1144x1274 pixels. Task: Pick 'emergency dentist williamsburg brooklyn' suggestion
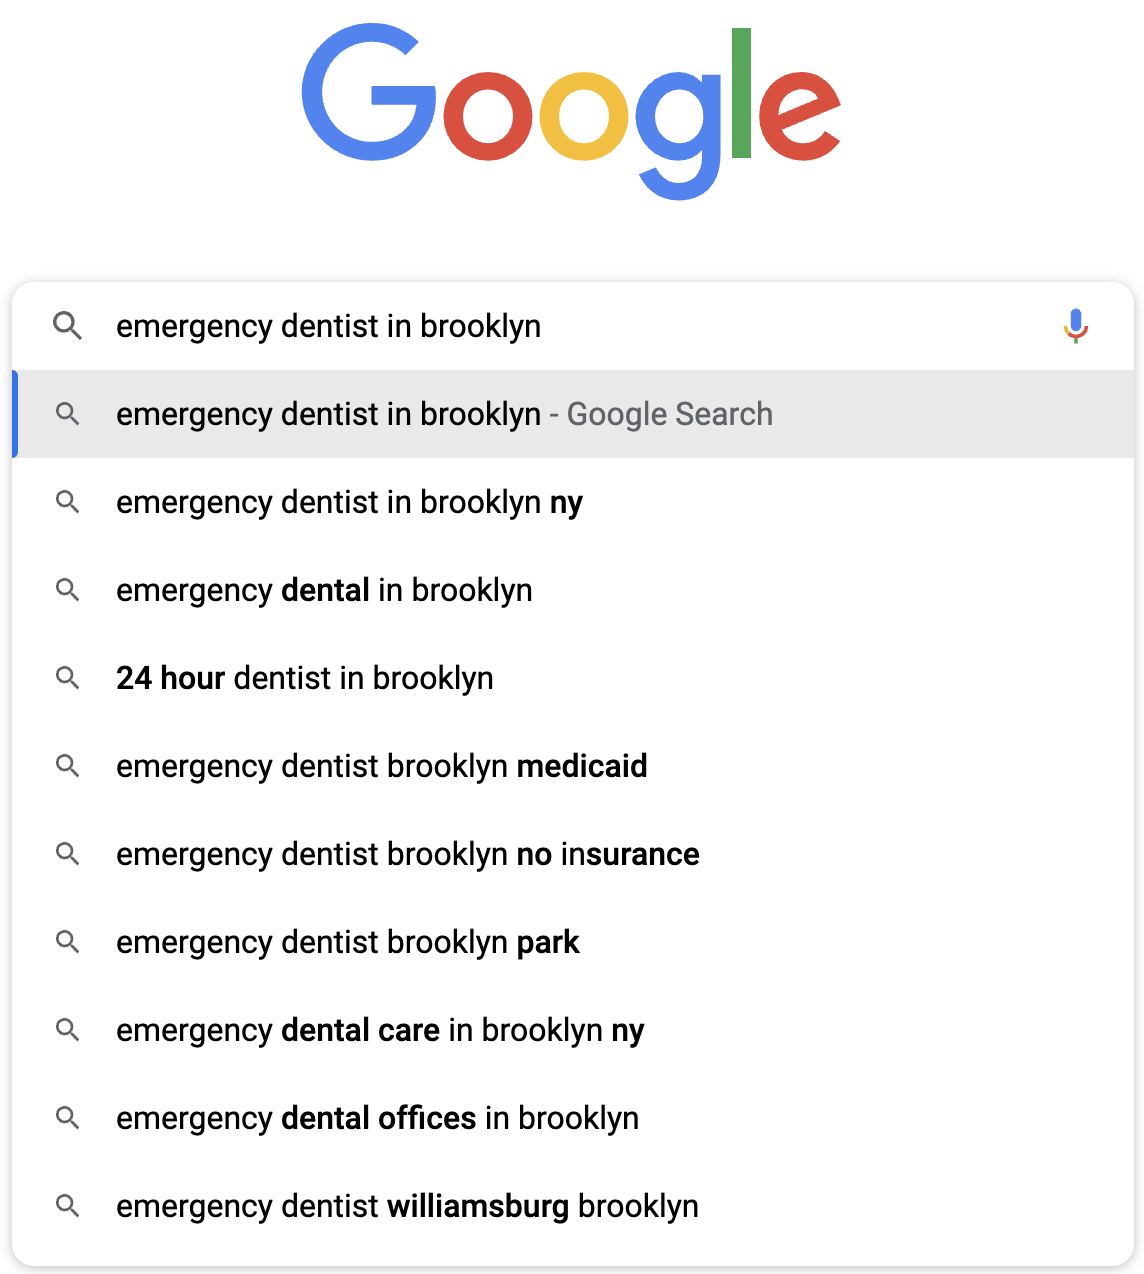click(573, 1206)
